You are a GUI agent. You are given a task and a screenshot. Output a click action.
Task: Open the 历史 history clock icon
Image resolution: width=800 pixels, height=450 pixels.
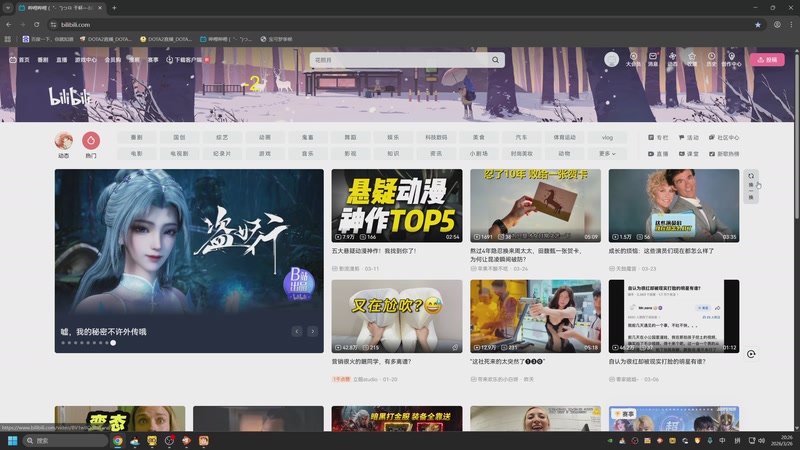(711, 59)
